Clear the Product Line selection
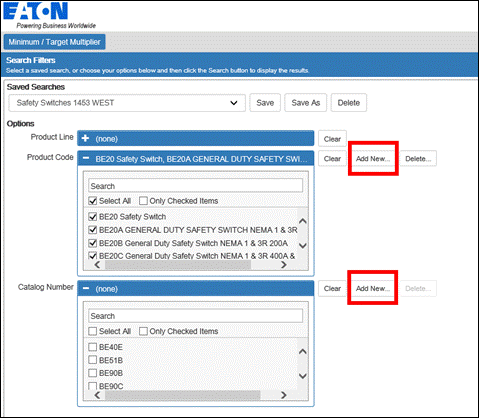 [x=332, y=139]
